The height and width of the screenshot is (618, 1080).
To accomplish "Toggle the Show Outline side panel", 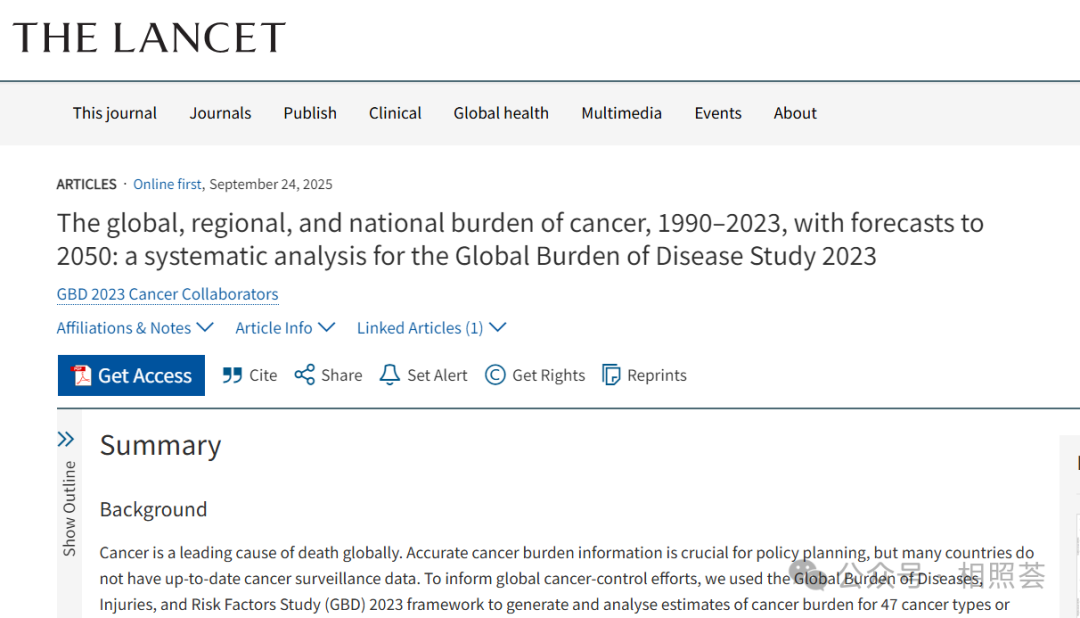I will coord(69,508).
